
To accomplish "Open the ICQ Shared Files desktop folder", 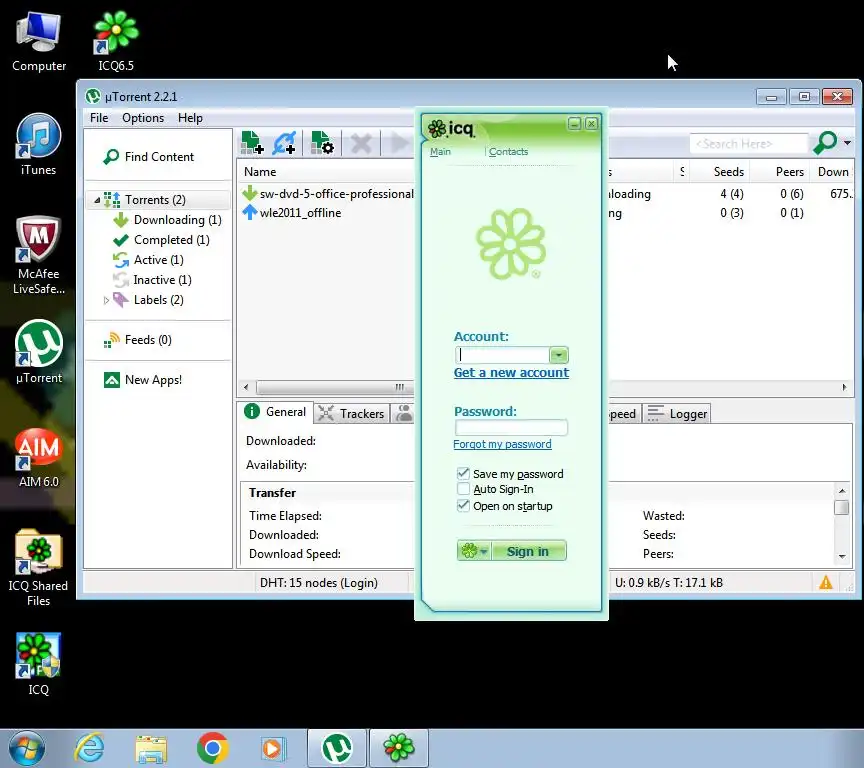I will coord(39,567).
